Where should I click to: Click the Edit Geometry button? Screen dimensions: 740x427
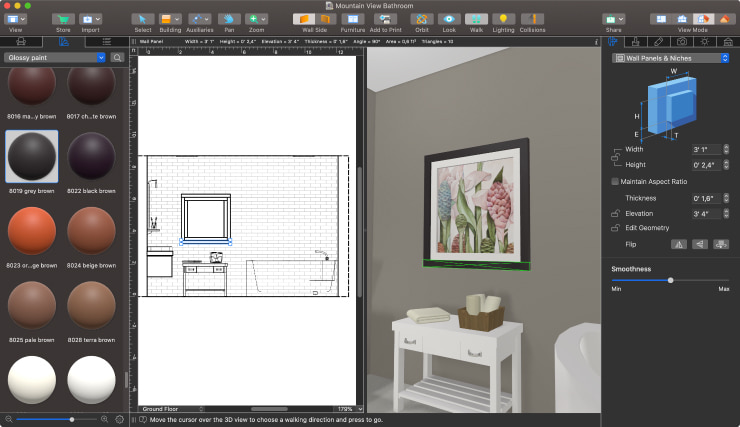click(648, 228)
